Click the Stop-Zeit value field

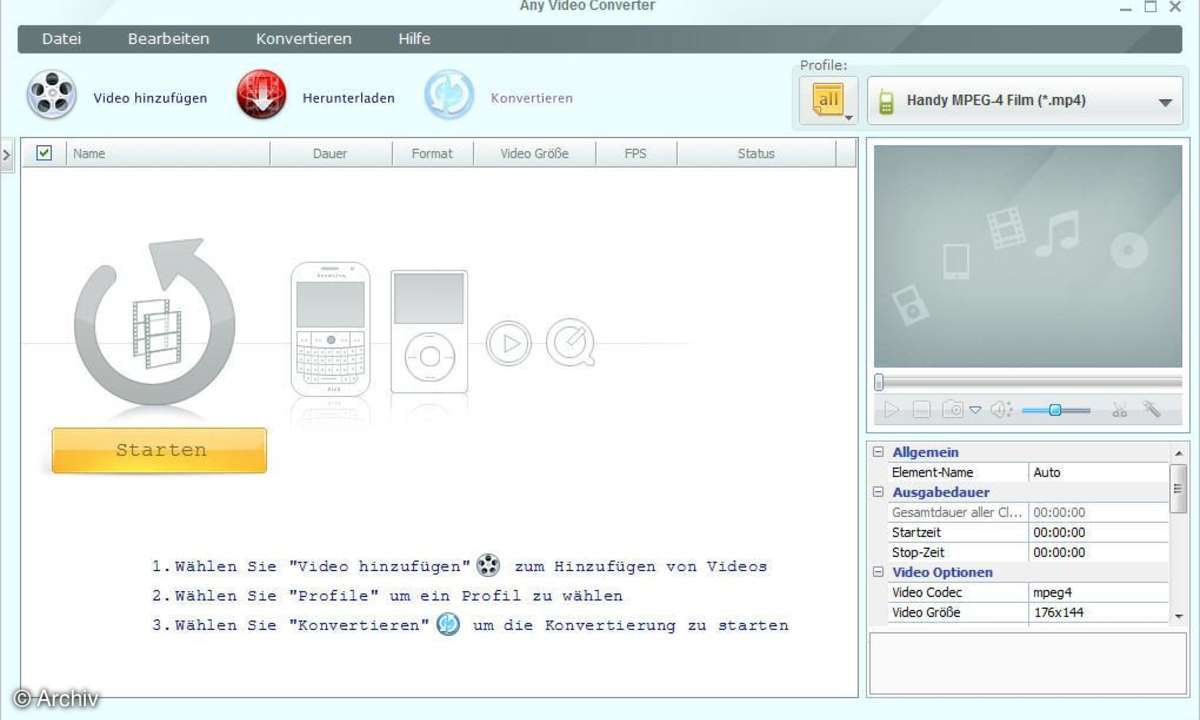tap(1098, 552)
